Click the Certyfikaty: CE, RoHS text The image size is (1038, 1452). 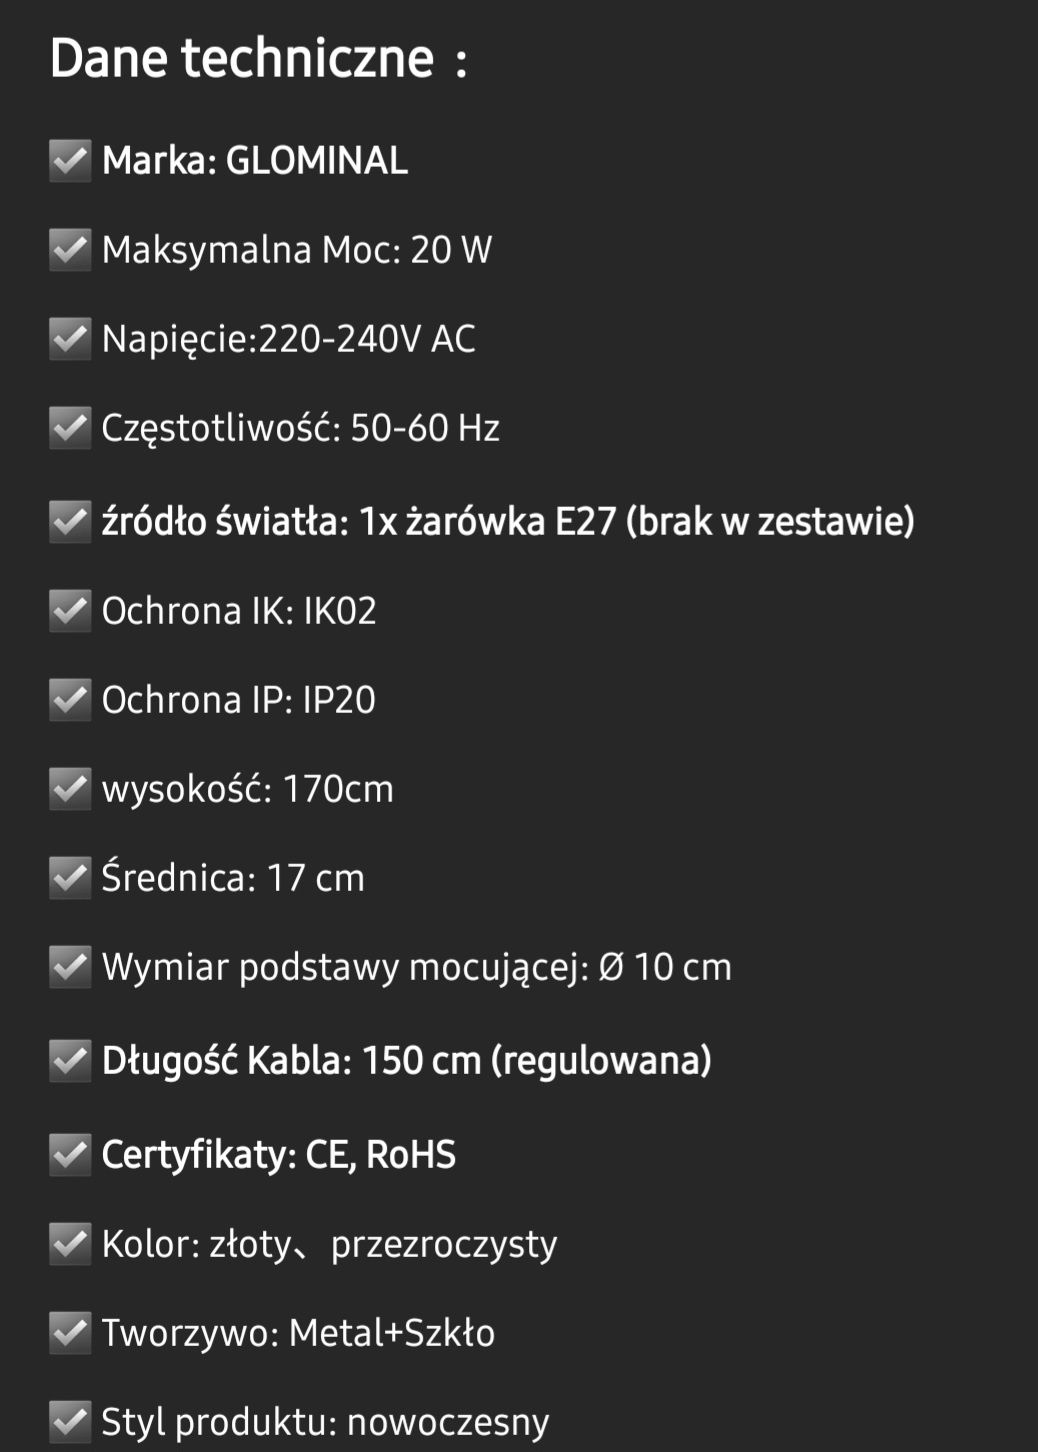click(x=279, y=1155)
